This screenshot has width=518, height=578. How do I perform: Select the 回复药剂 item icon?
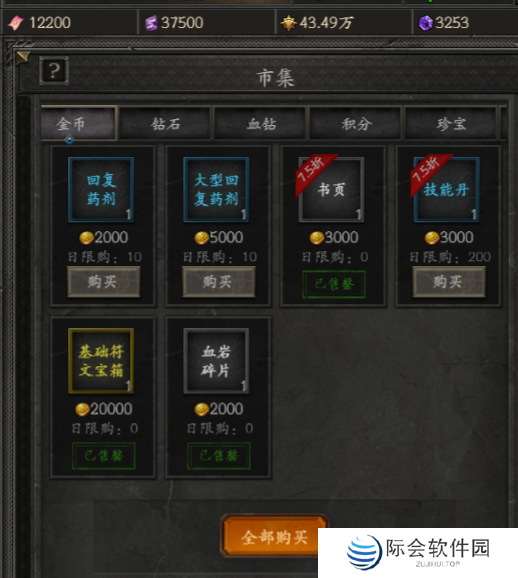point(101,189)
